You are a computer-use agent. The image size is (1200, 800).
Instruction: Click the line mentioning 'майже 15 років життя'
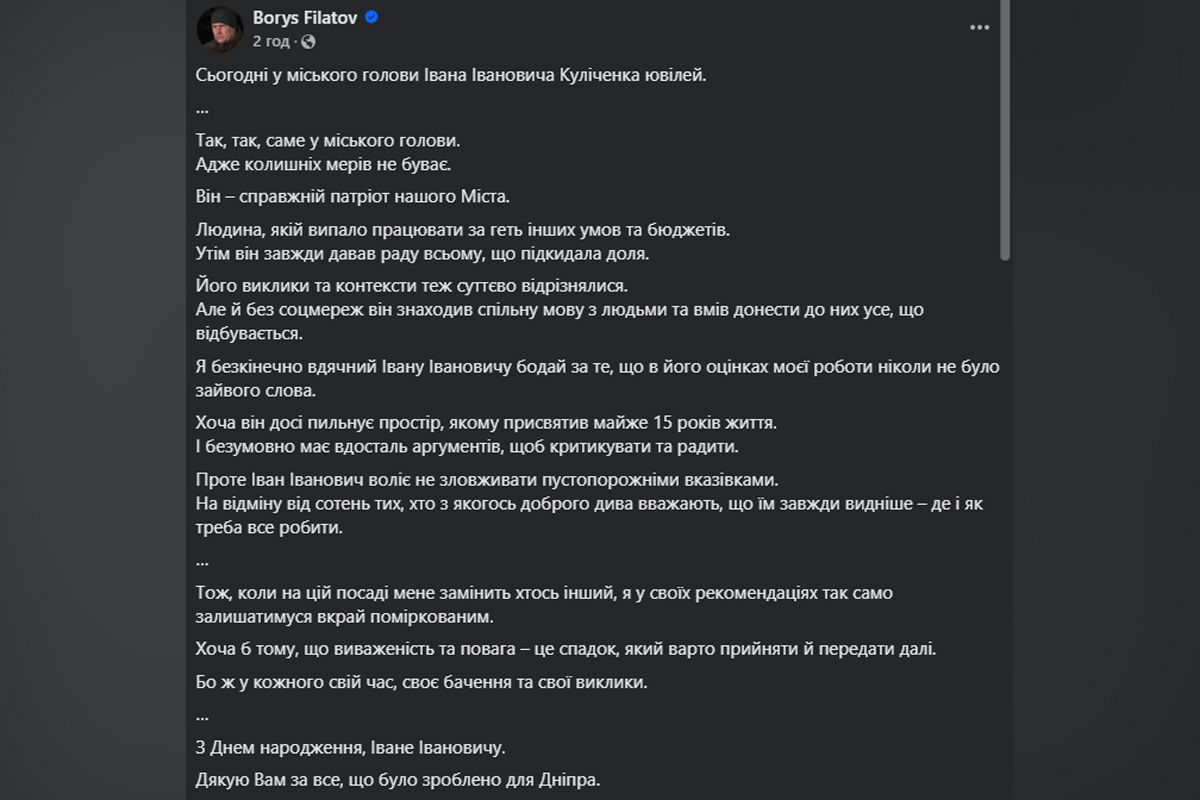pyautogui.click(x=483, y=422)
